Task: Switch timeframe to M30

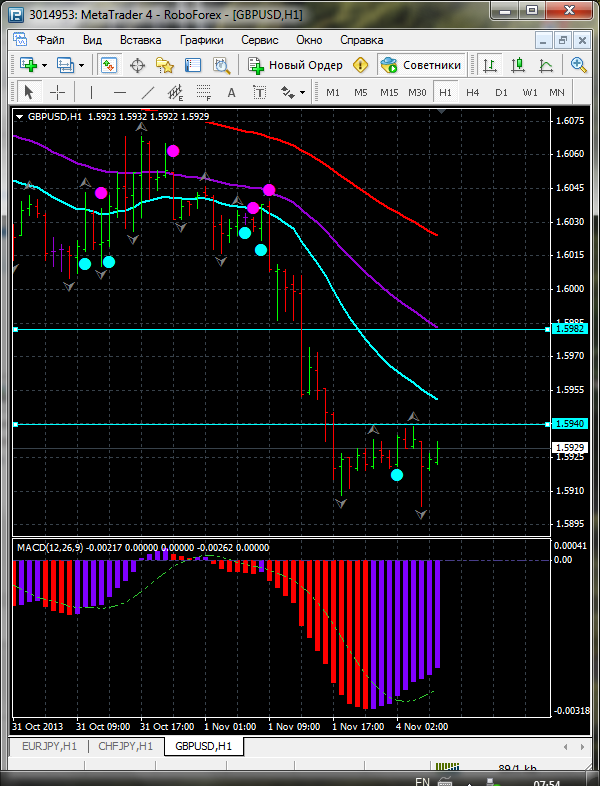Action: [x=417, y=93]
